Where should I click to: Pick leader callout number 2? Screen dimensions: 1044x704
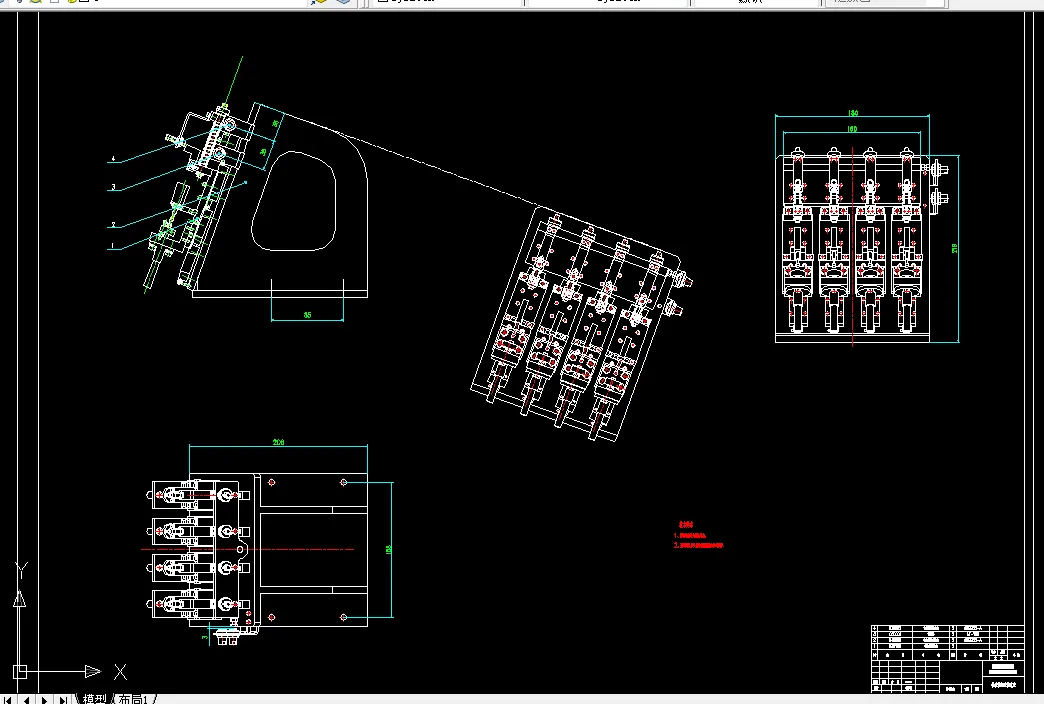click(x=113, y=225)
